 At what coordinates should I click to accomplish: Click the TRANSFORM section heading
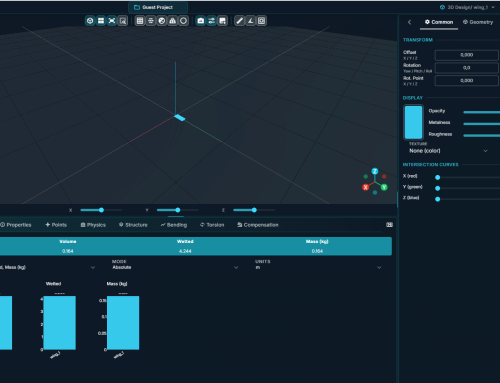tap(418, 40)
